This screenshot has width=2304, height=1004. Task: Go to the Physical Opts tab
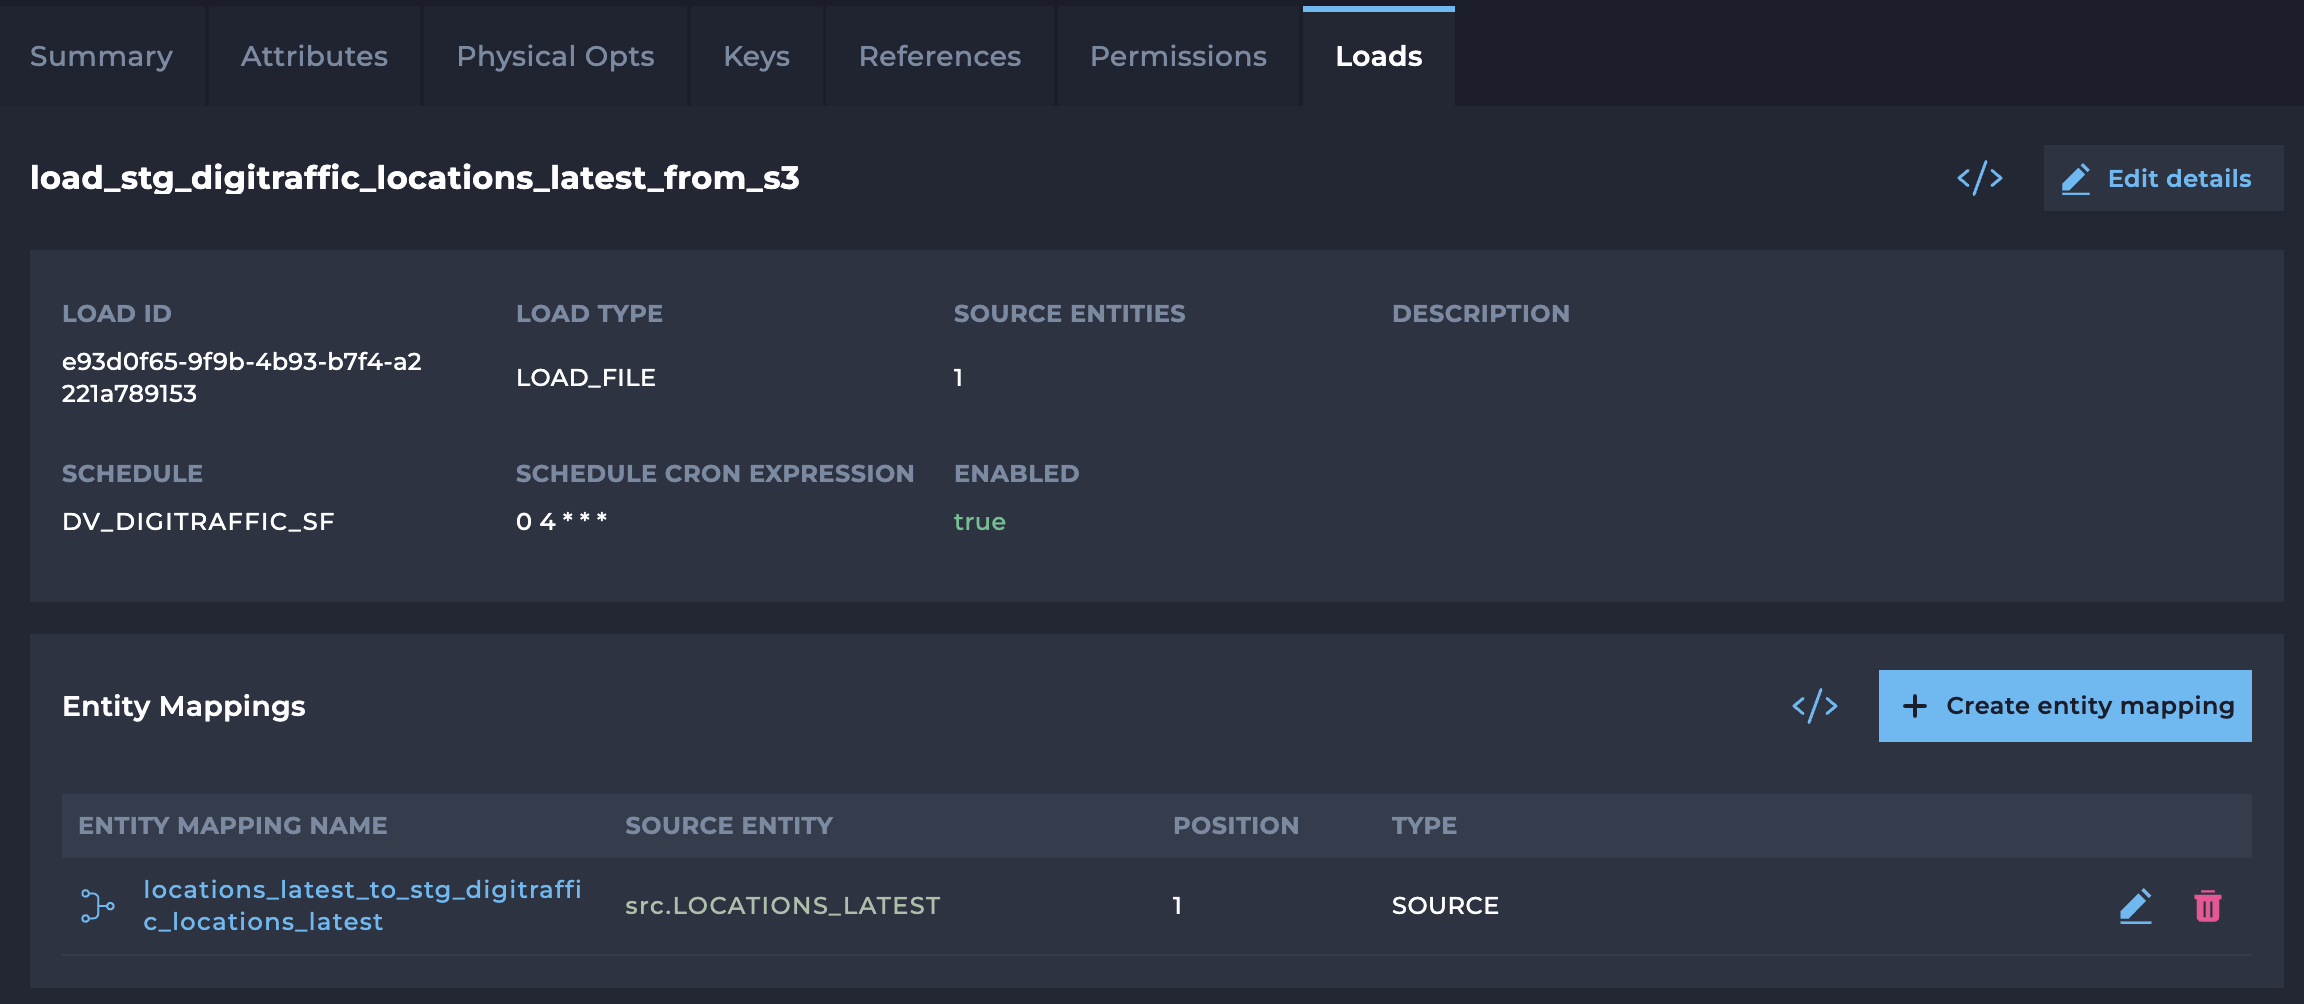click(x=555, y=56)
